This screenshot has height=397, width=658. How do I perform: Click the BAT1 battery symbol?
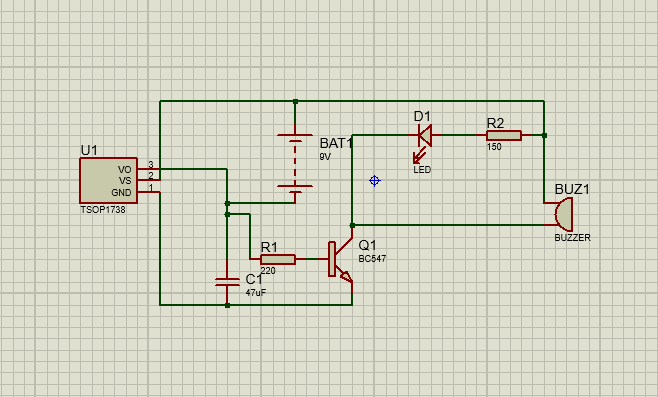click(x=295, y=164)
